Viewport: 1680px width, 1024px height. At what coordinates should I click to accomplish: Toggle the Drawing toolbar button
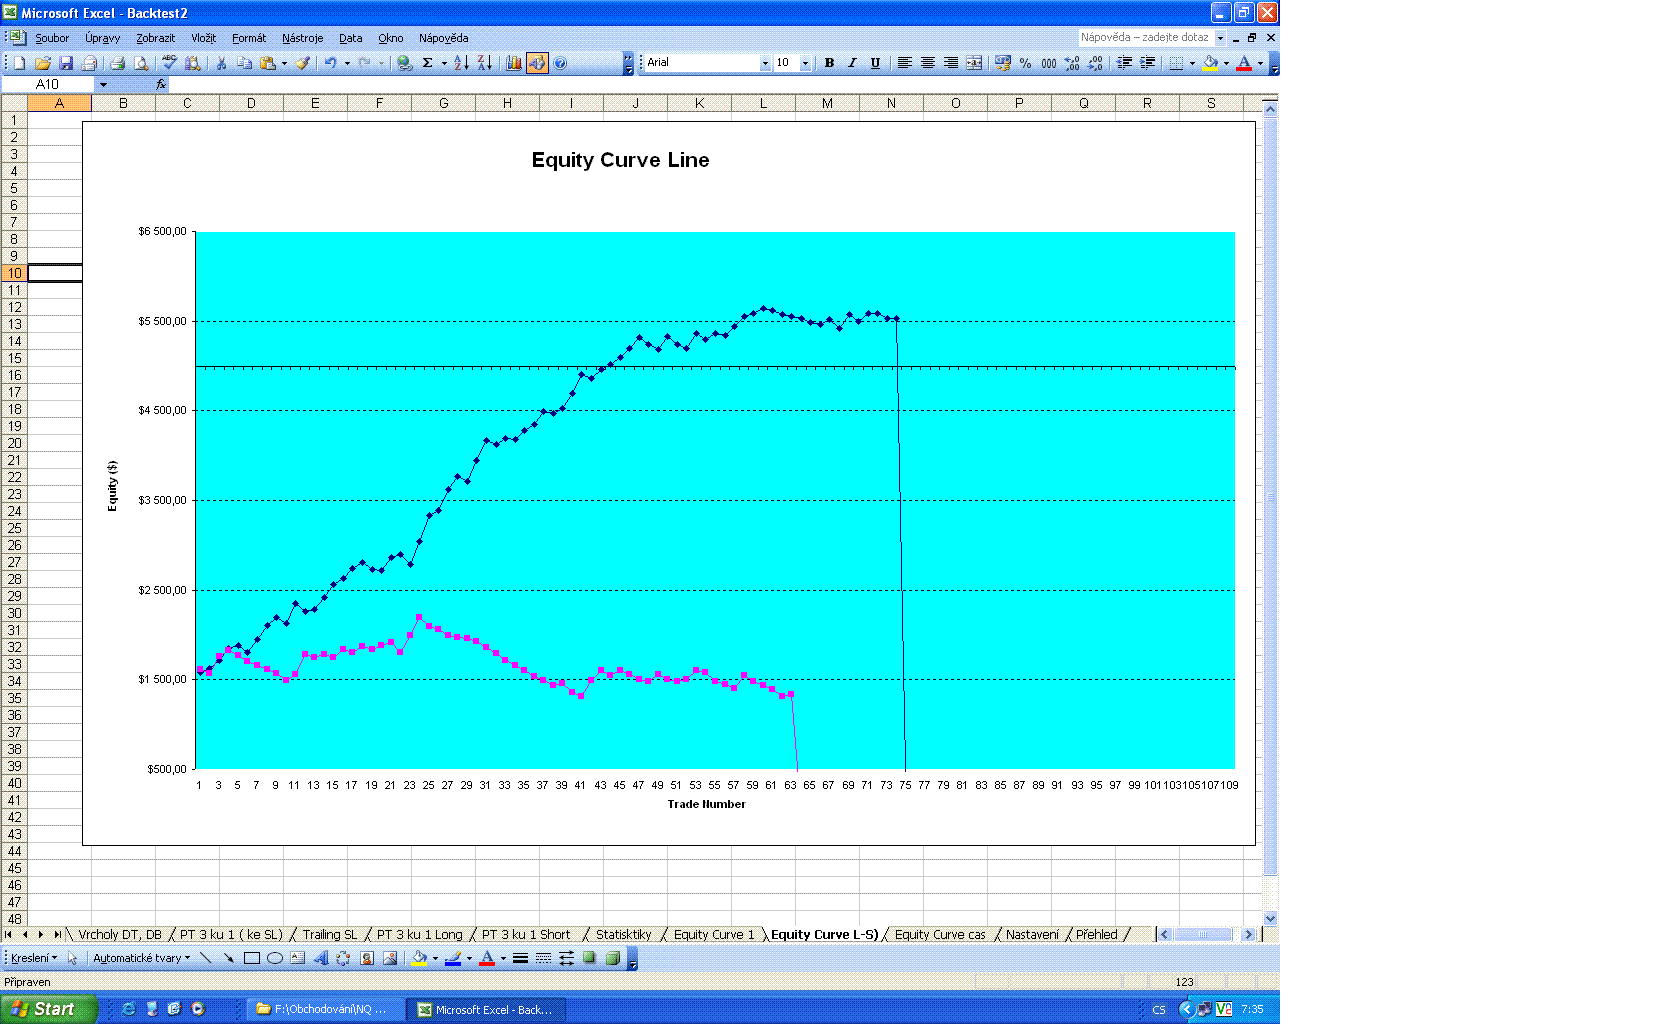(537, 63)
